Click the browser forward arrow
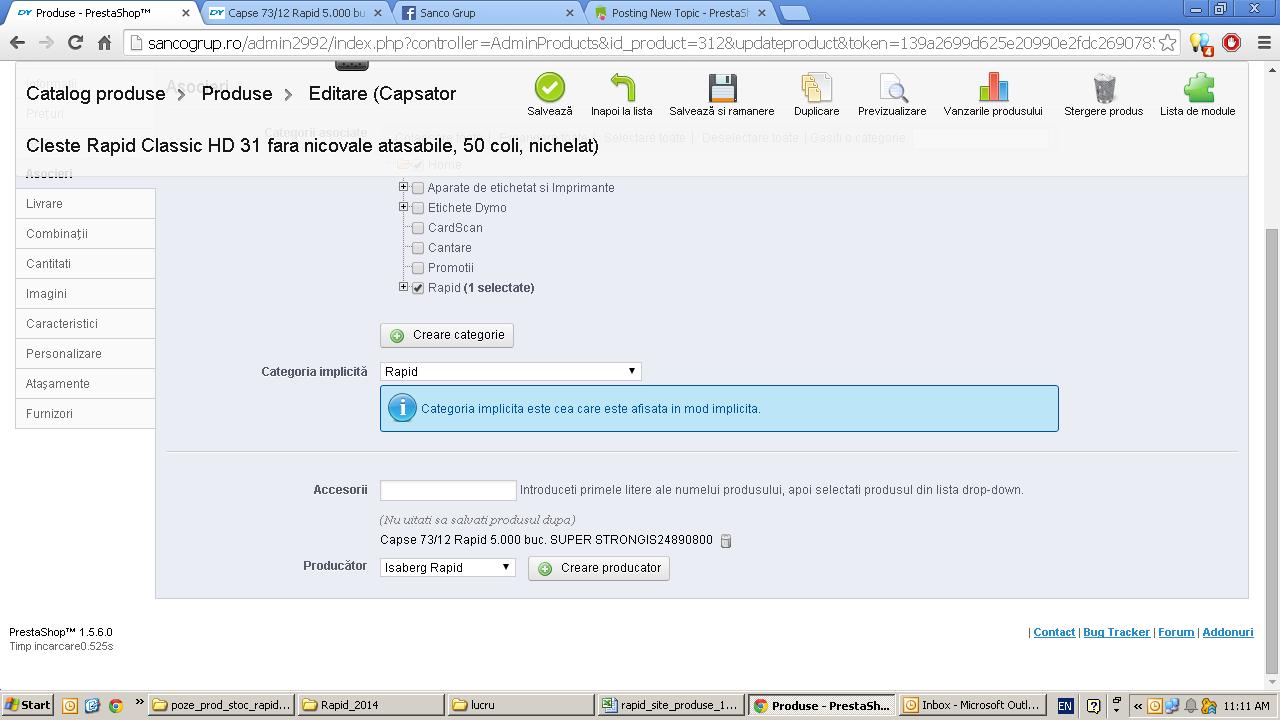 pos(46,43)
